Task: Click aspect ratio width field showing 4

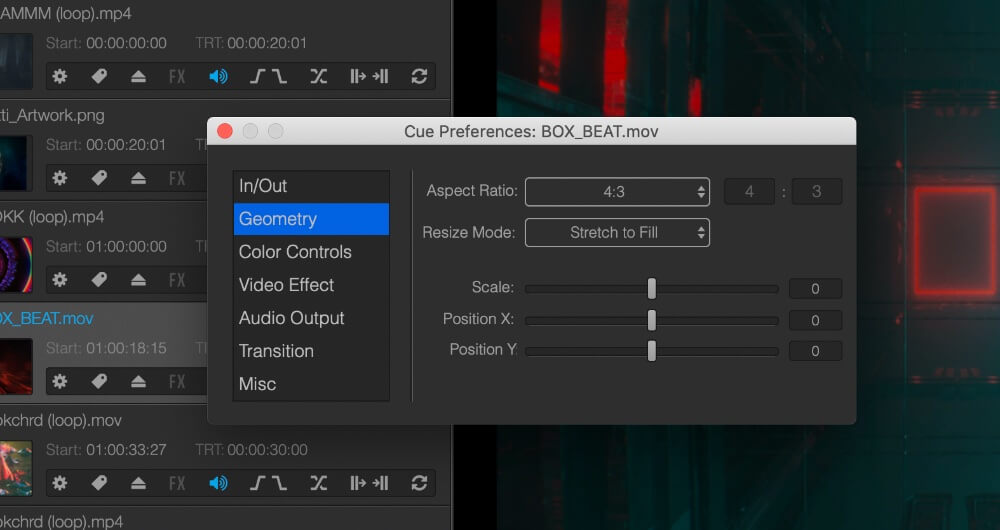Action: click(749, 191)
